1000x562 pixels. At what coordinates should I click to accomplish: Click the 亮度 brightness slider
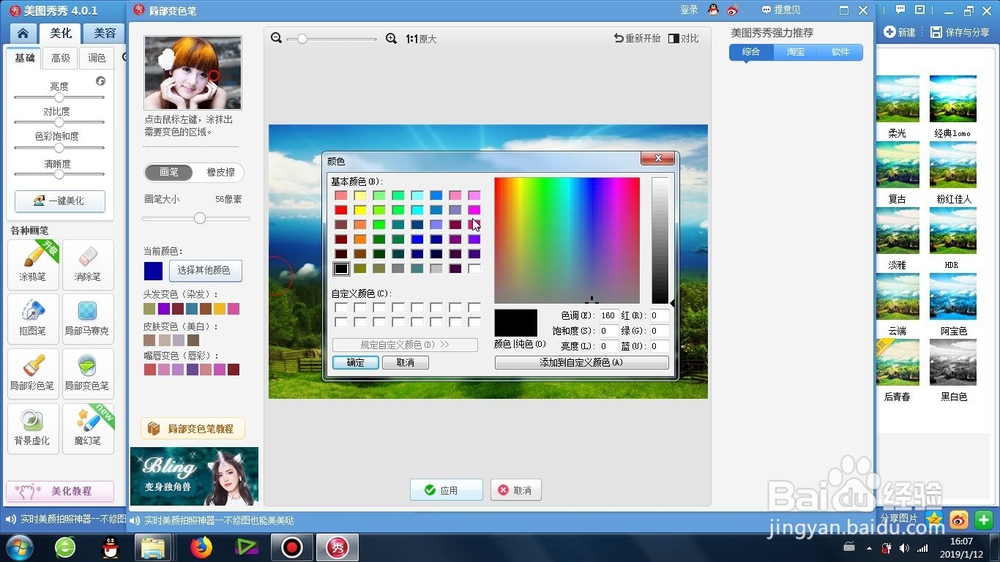(59, 98)
